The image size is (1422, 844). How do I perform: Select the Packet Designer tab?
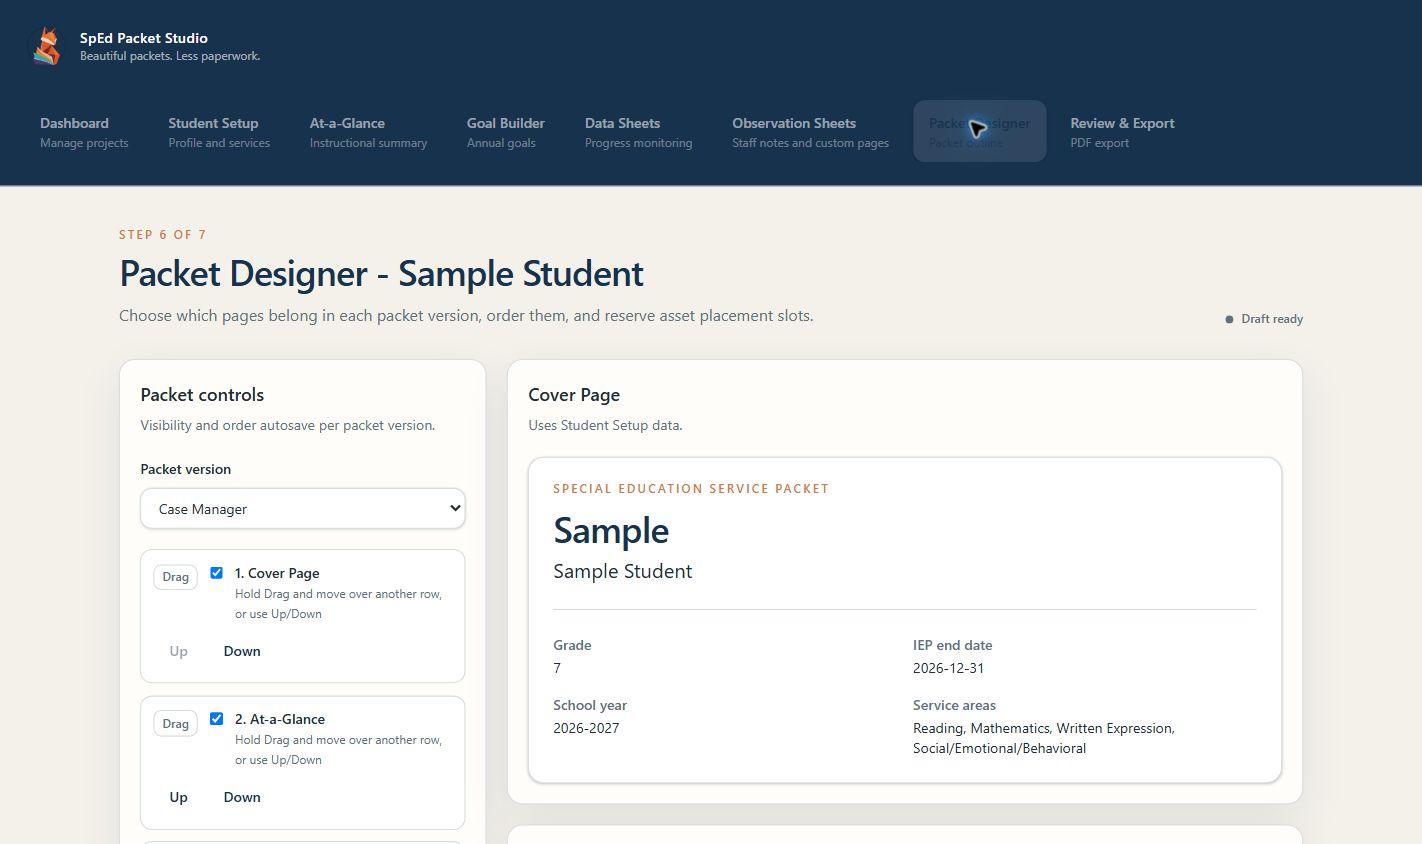(980, 132)
